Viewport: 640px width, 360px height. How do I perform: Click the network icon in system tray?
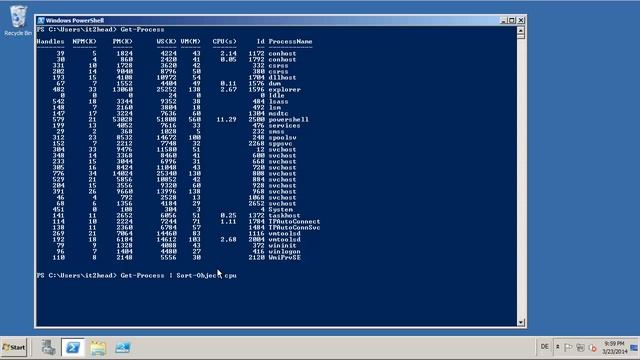point(580,347)
